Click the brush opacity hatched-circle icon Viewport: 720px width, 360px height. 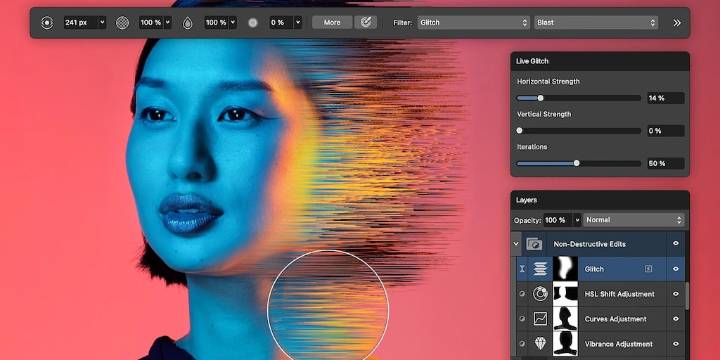[x=122, y=22]
